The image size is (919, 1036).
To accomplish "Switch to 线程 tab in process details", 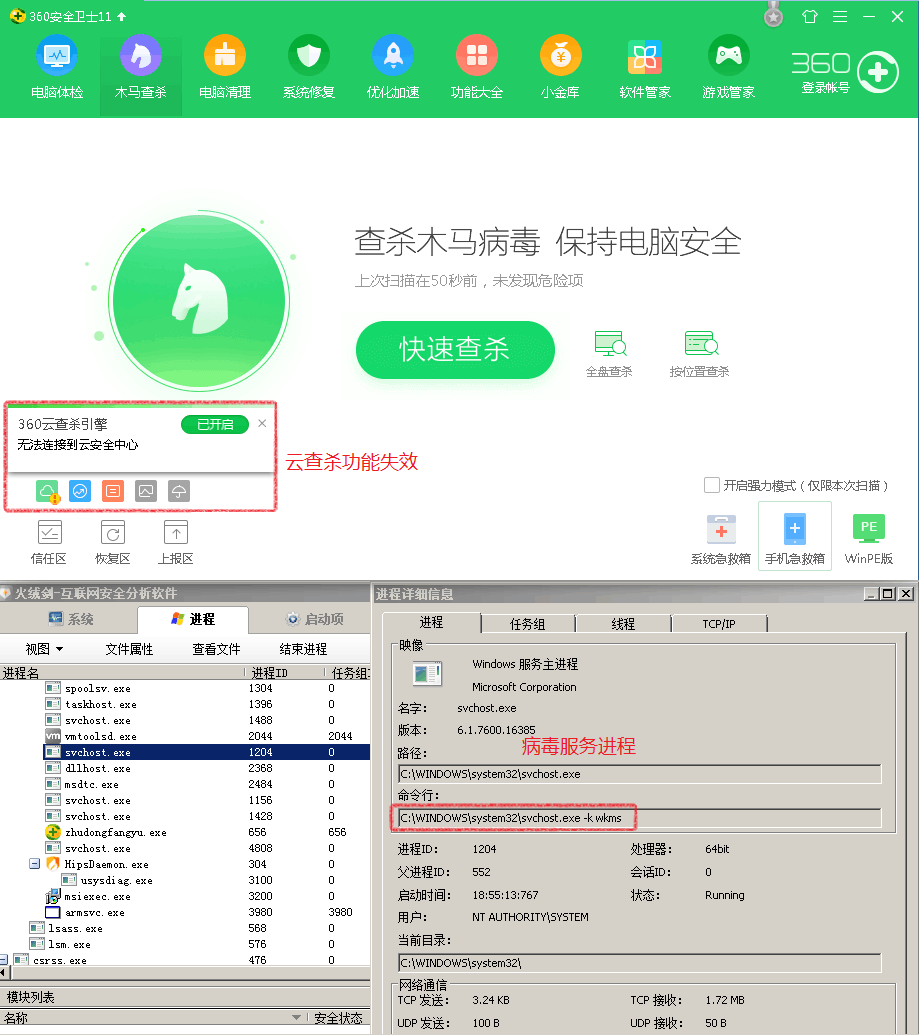I will tap(623, 624).
